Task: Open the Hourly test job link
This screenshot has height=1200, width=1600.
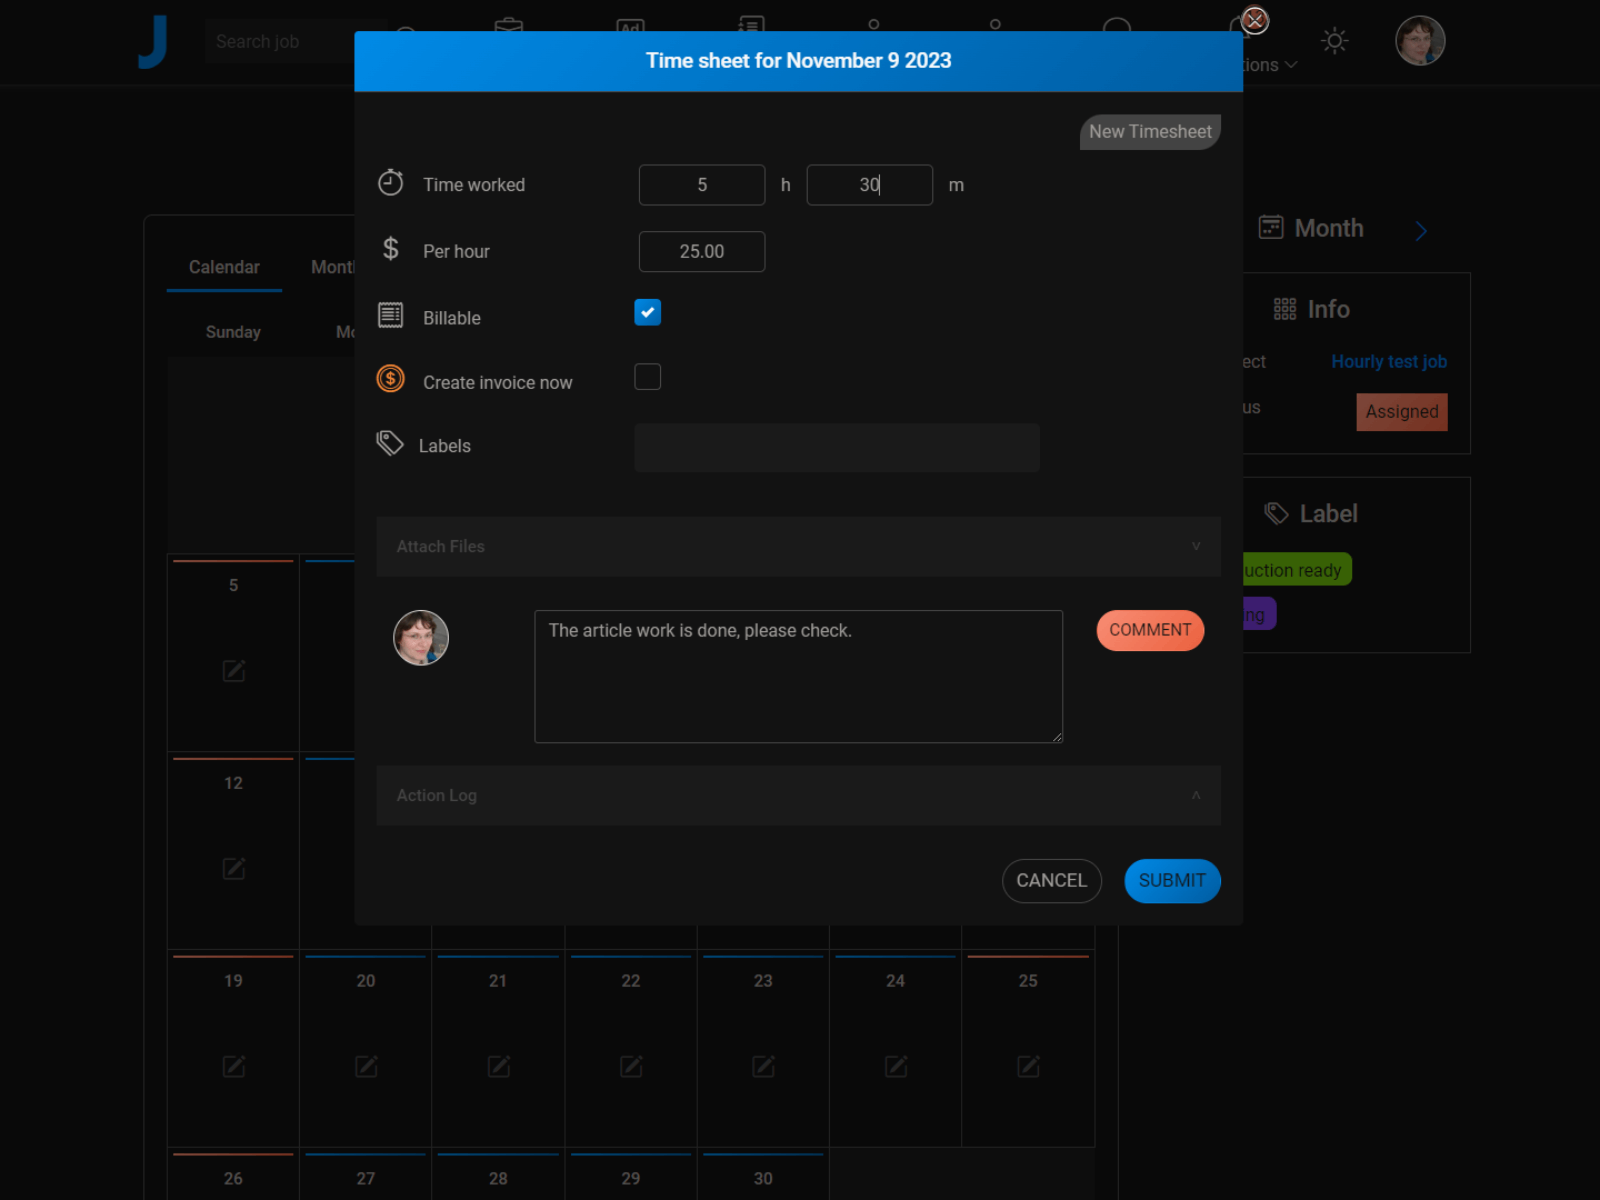Action: click(x=1389, y=362)
